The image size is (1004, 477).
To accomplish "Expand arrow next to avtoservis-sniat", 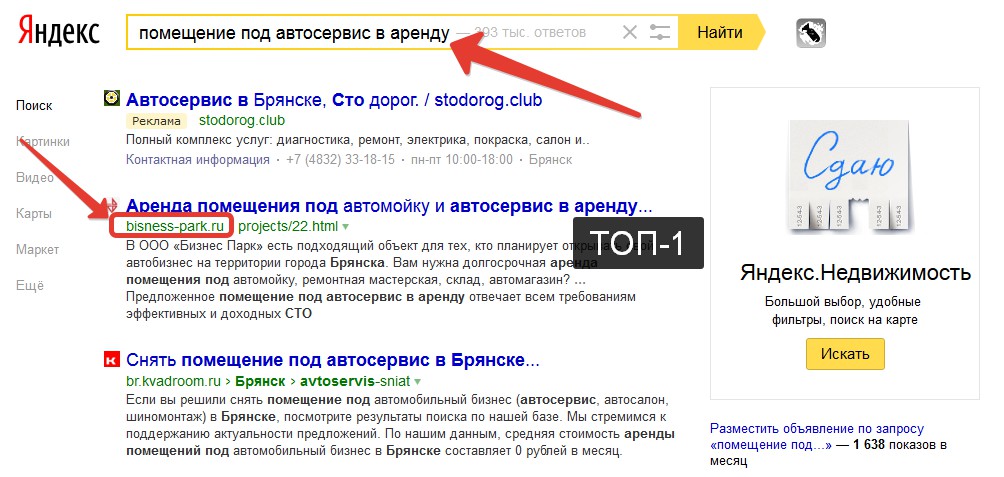I will pos(417,382).
